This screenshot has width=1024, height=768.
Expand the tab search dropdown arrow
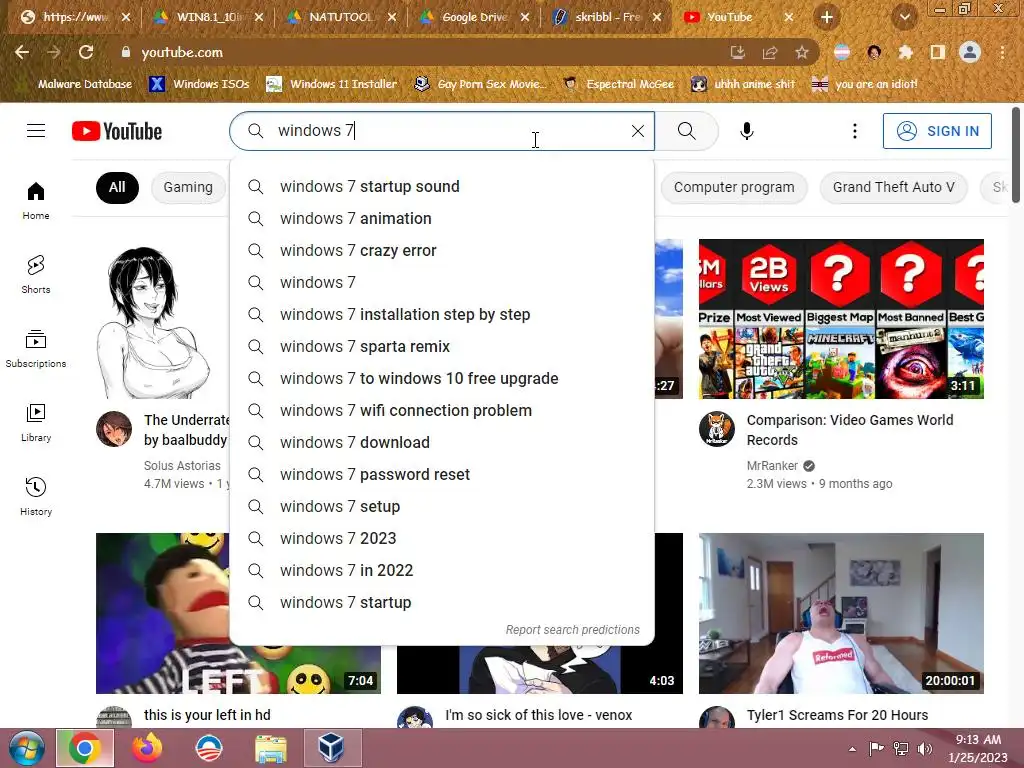904,18
